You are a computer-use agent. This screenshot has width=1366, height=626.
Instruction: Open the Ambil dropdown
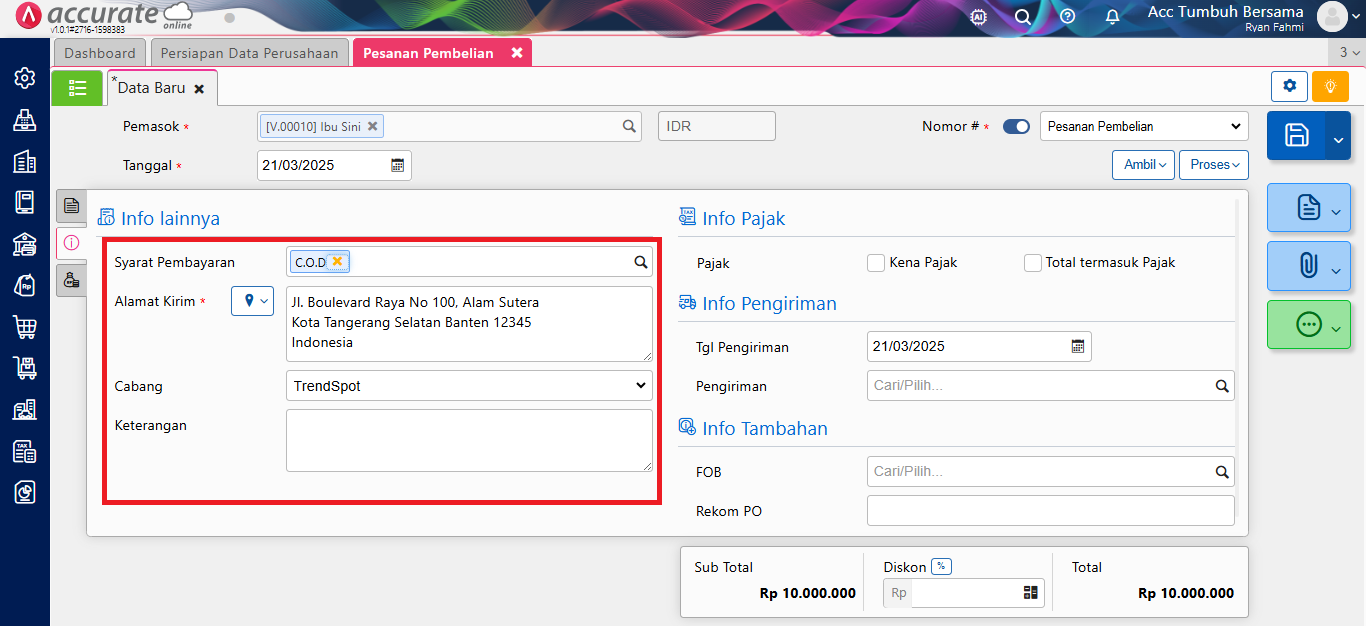(x=1144, y=165)
